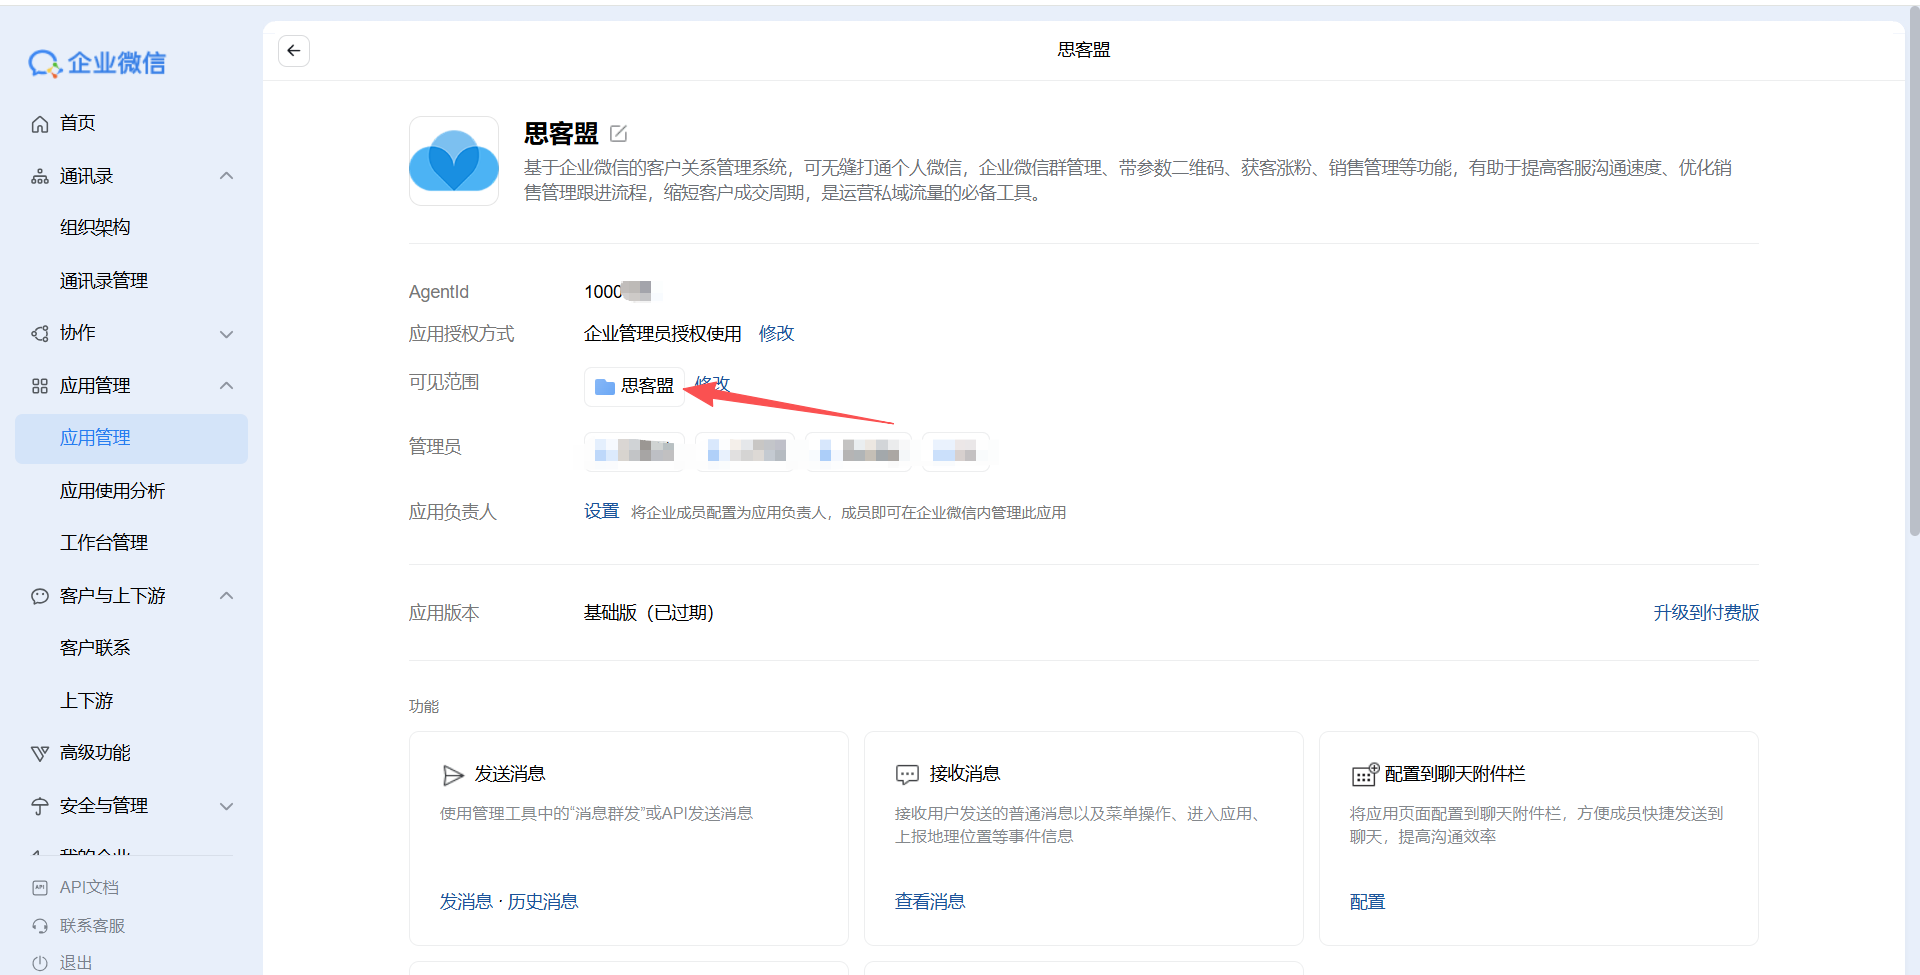1920x975 pixels.
Task: Expand the 协作 menu chevron
Action: 227,334
